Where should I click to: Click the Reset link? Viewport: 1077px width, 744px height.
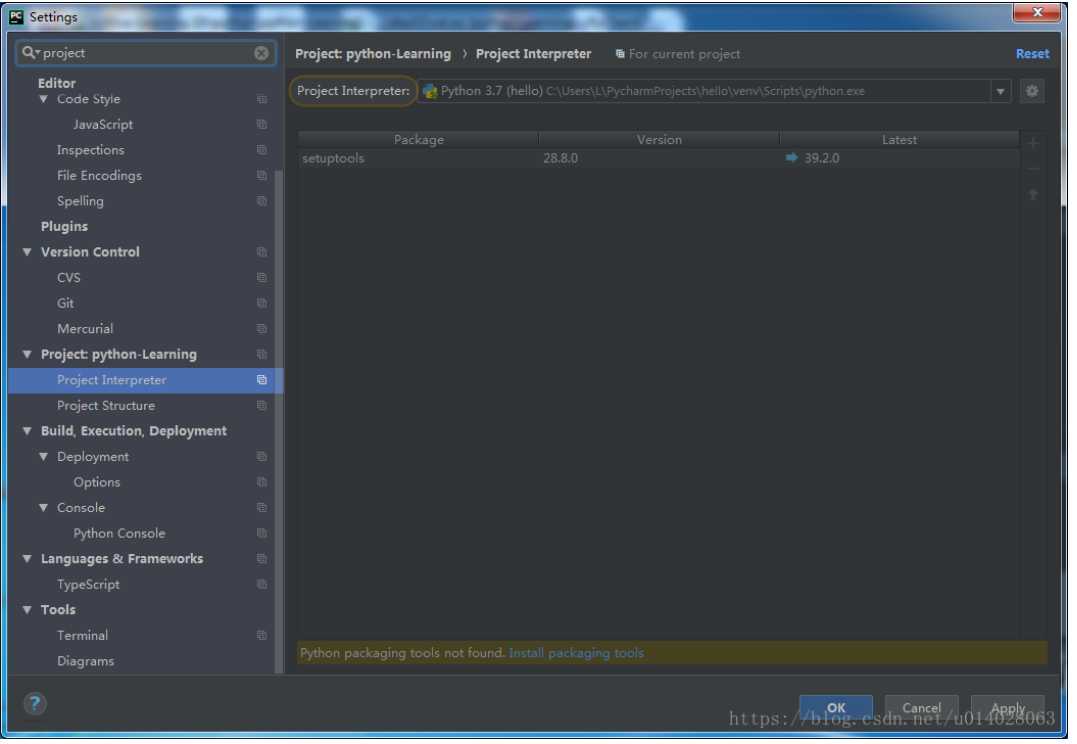pyautogui.click(x=1032, y=54)
